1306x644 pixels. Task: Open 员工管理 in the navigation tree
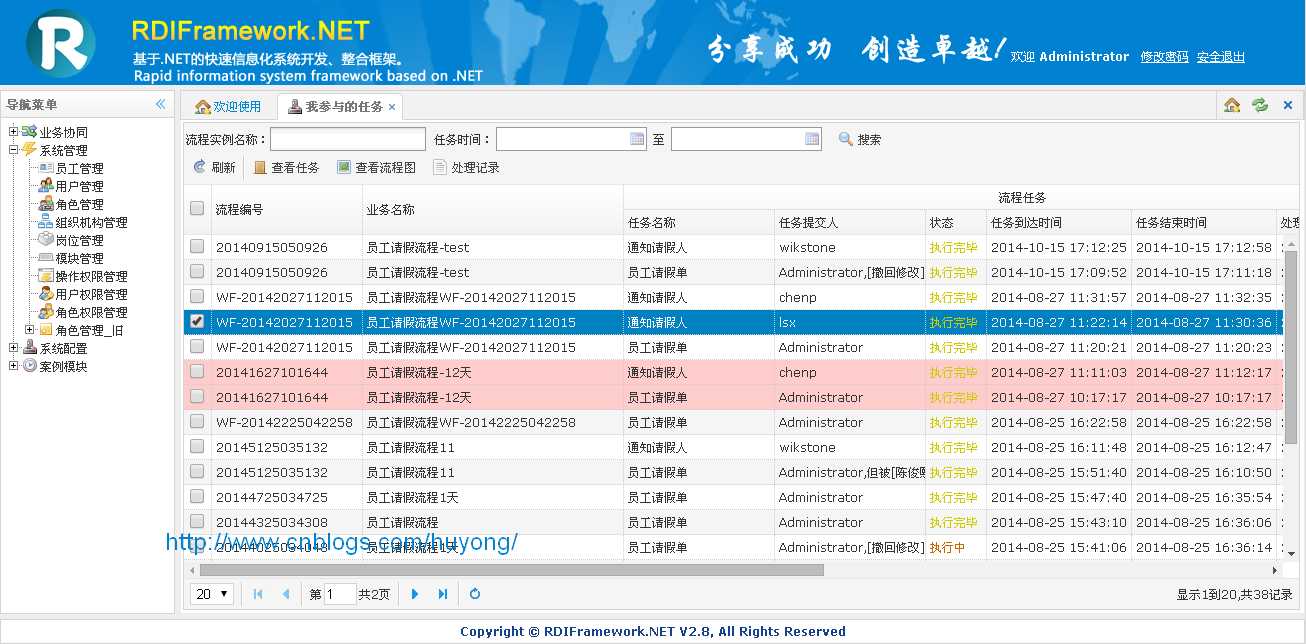coord(79,168)
